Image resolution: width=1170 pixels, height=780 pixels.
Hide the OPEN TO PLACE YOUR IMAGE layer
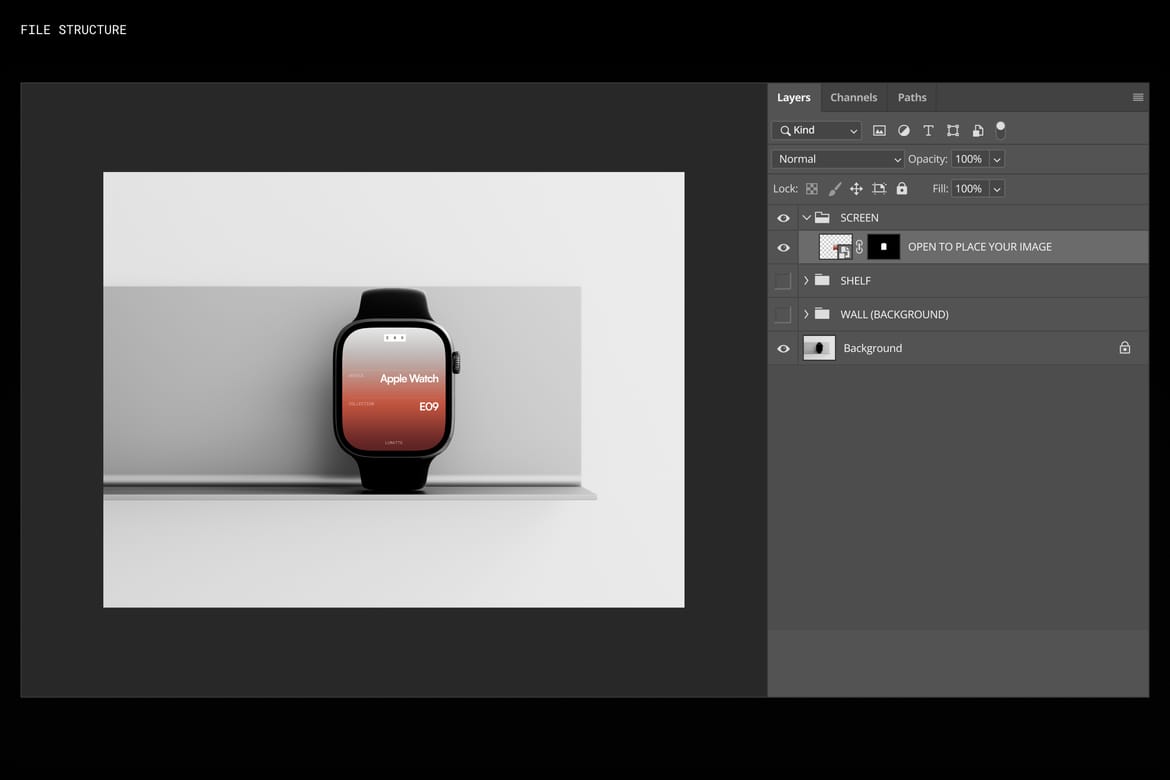(783, 248)
